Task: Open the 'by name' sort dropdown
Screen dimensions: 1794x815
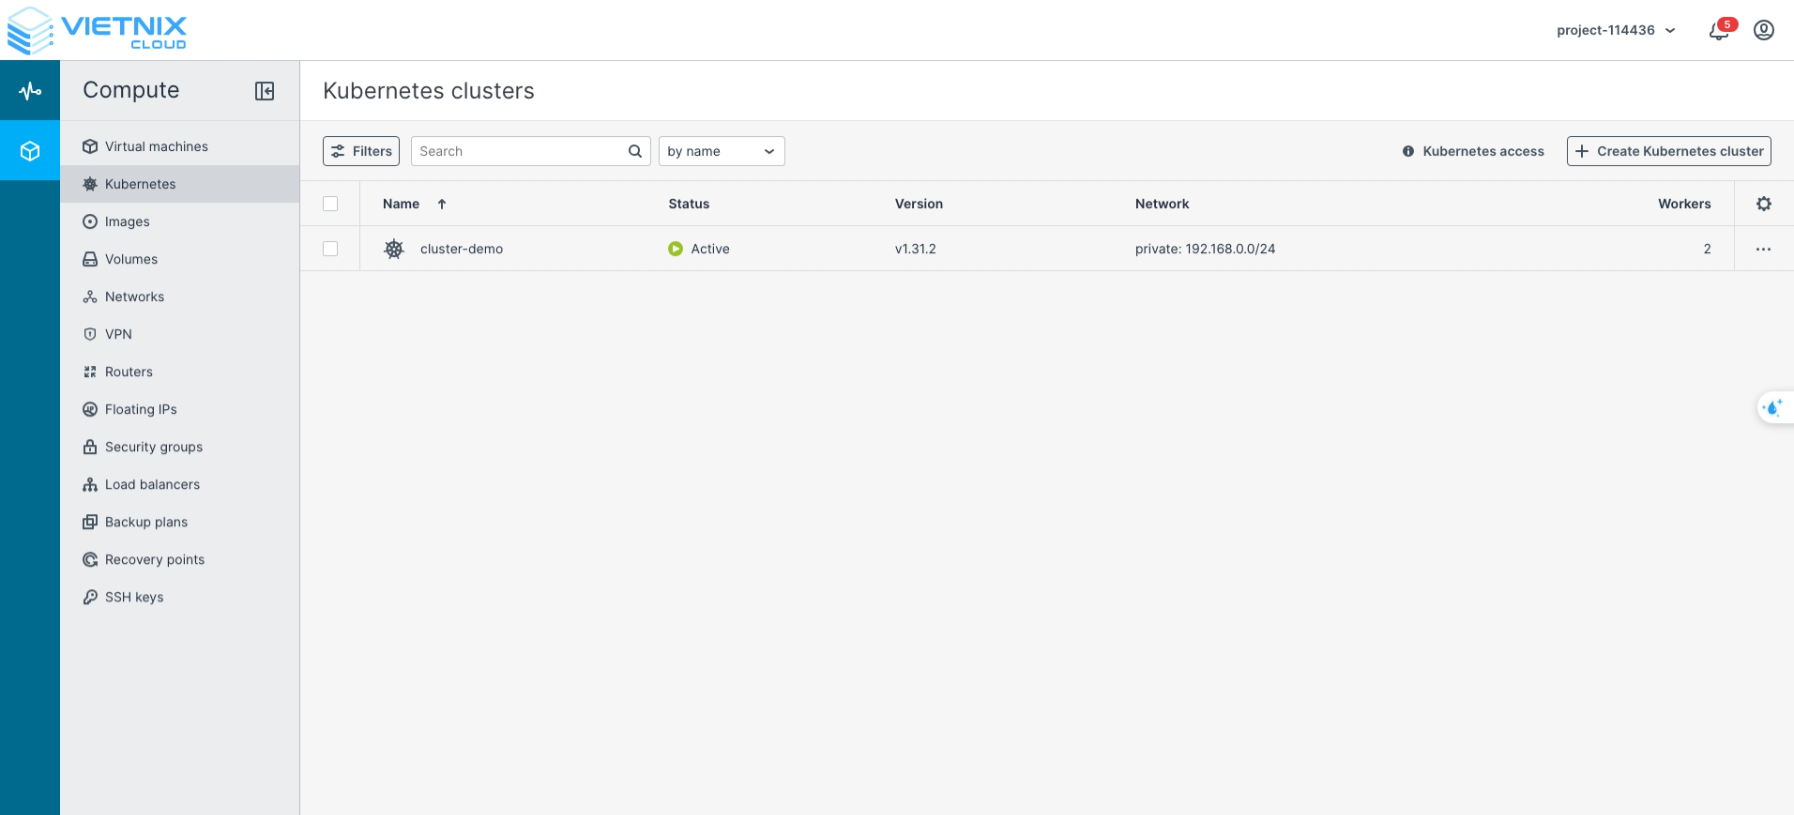Action: 721,151
